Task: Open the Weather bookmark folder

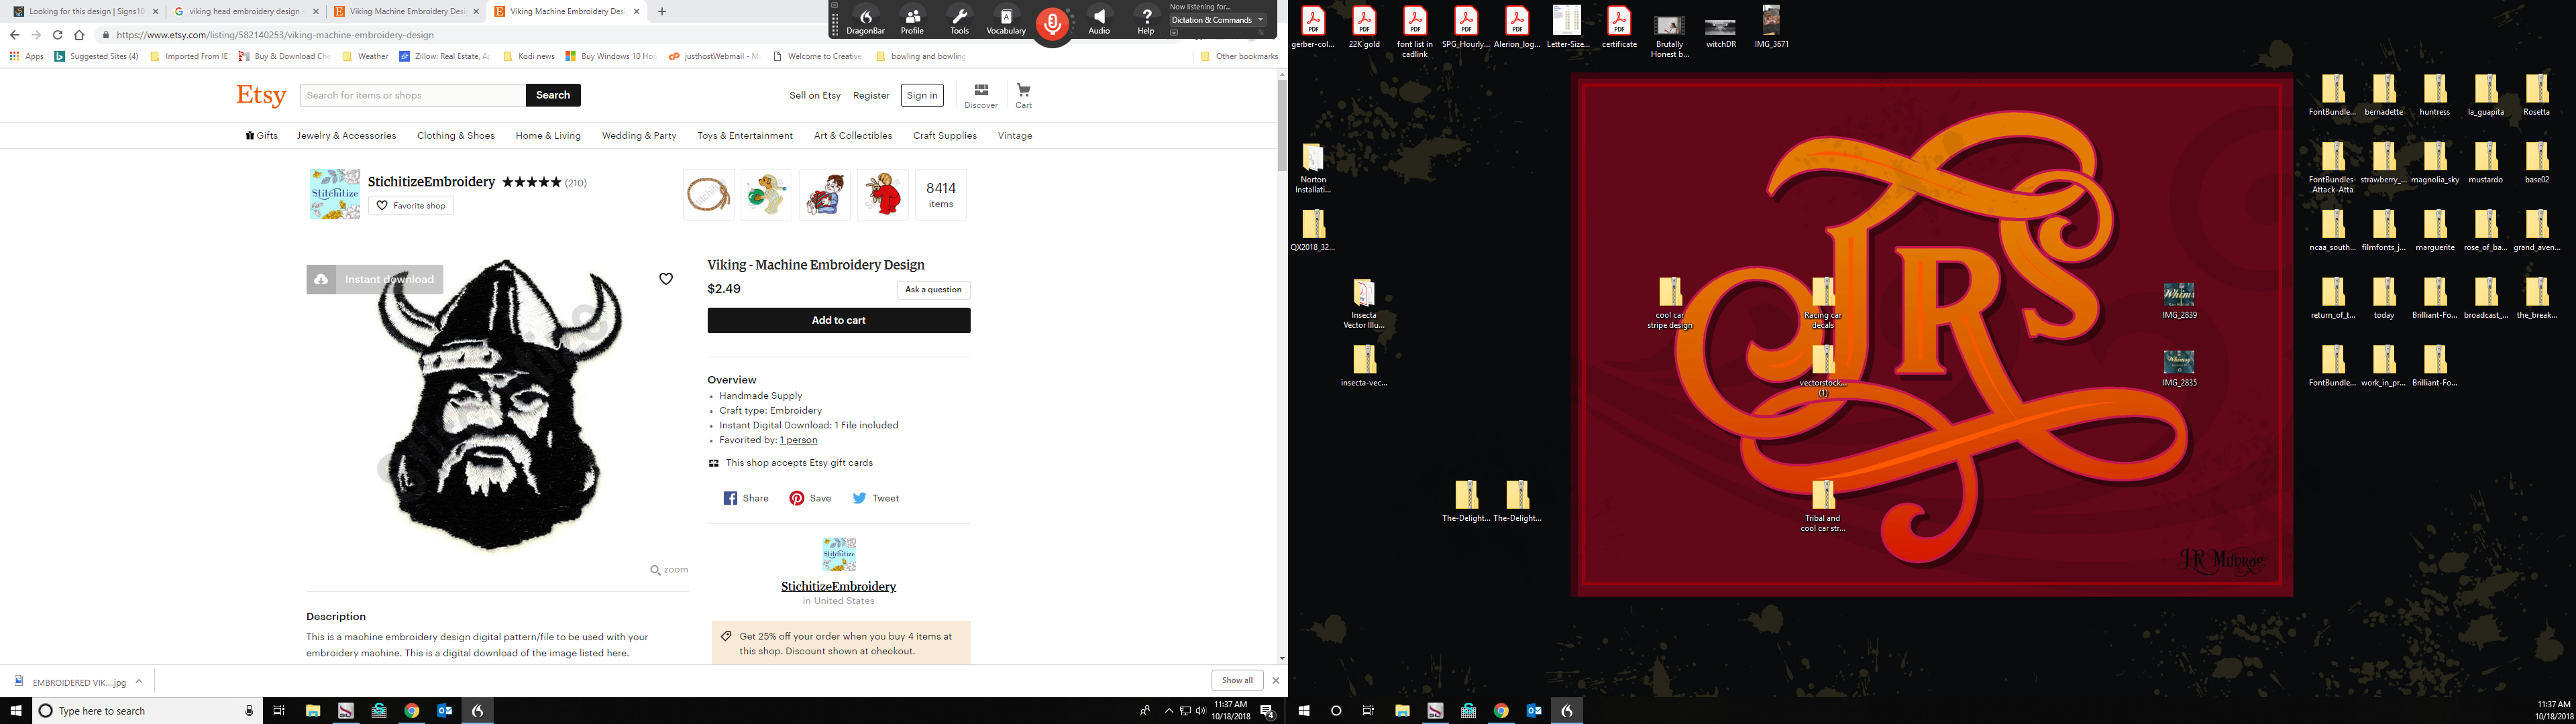Action: click(365, 57)
